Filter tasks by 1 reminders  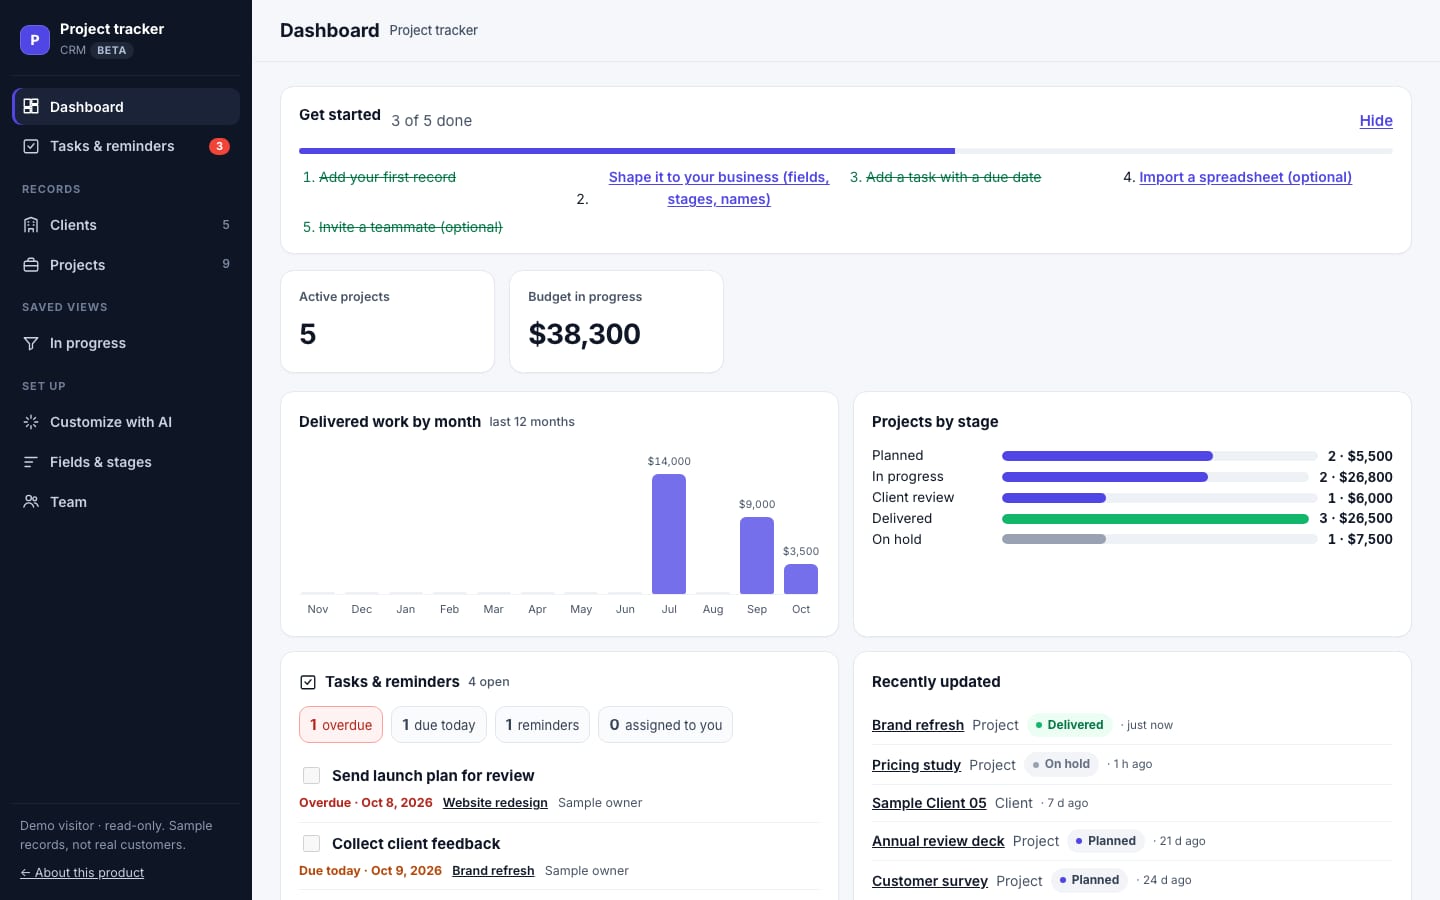click(542, 725)
